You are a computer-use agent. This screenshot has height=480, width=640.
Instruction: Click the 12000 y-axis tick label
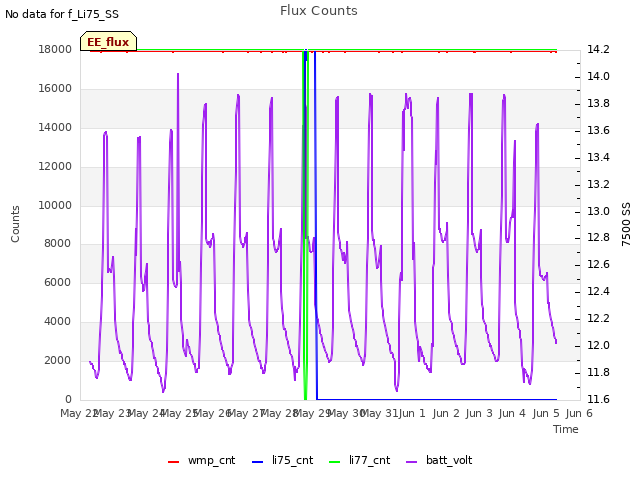(55, 167)
